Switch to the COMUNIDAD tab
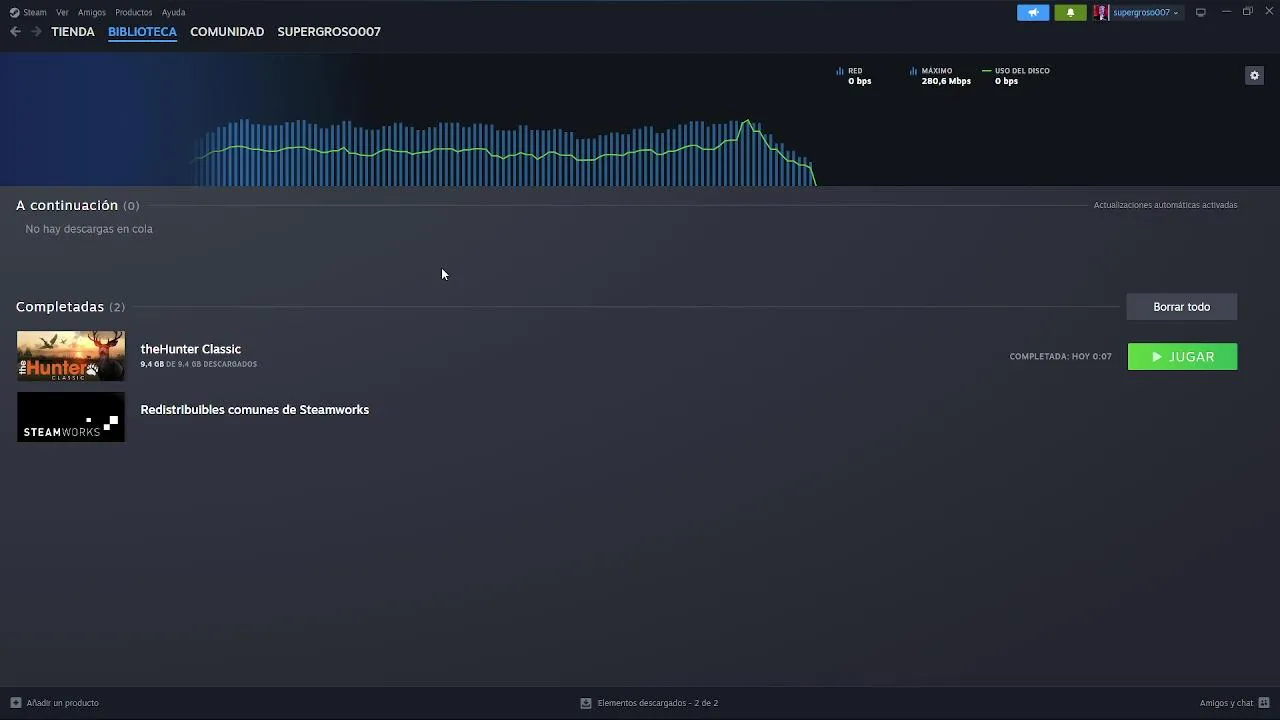The width and height of the screenshot is (1280, 720). [x=227, y=32]
